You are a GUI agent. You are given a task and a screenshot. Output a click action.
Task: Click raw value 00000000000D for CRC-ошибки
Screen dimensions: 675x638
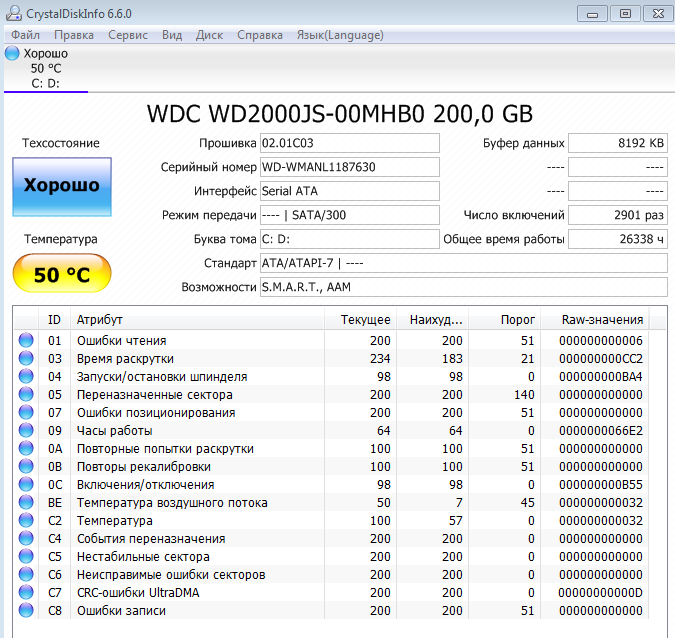[x=601, y=593]
